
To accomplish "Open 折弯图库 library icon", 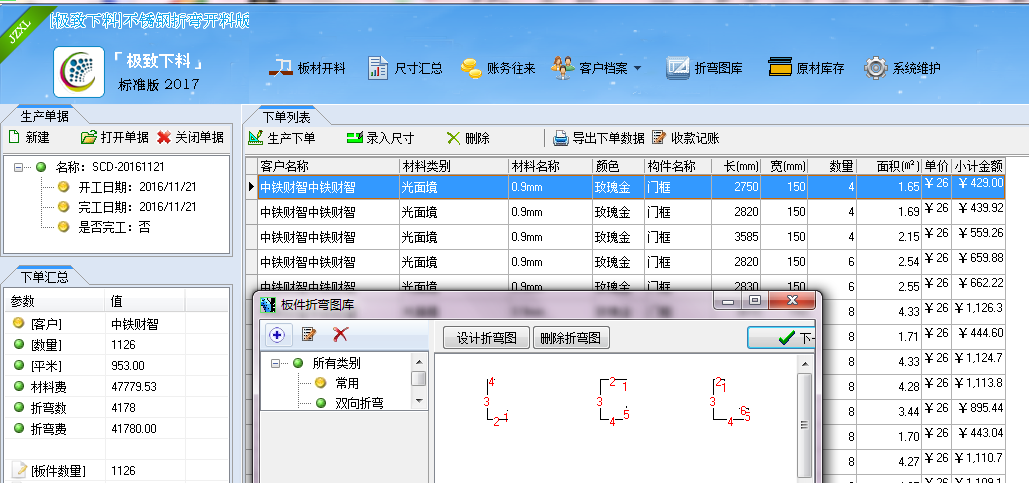I will point(678,68).
